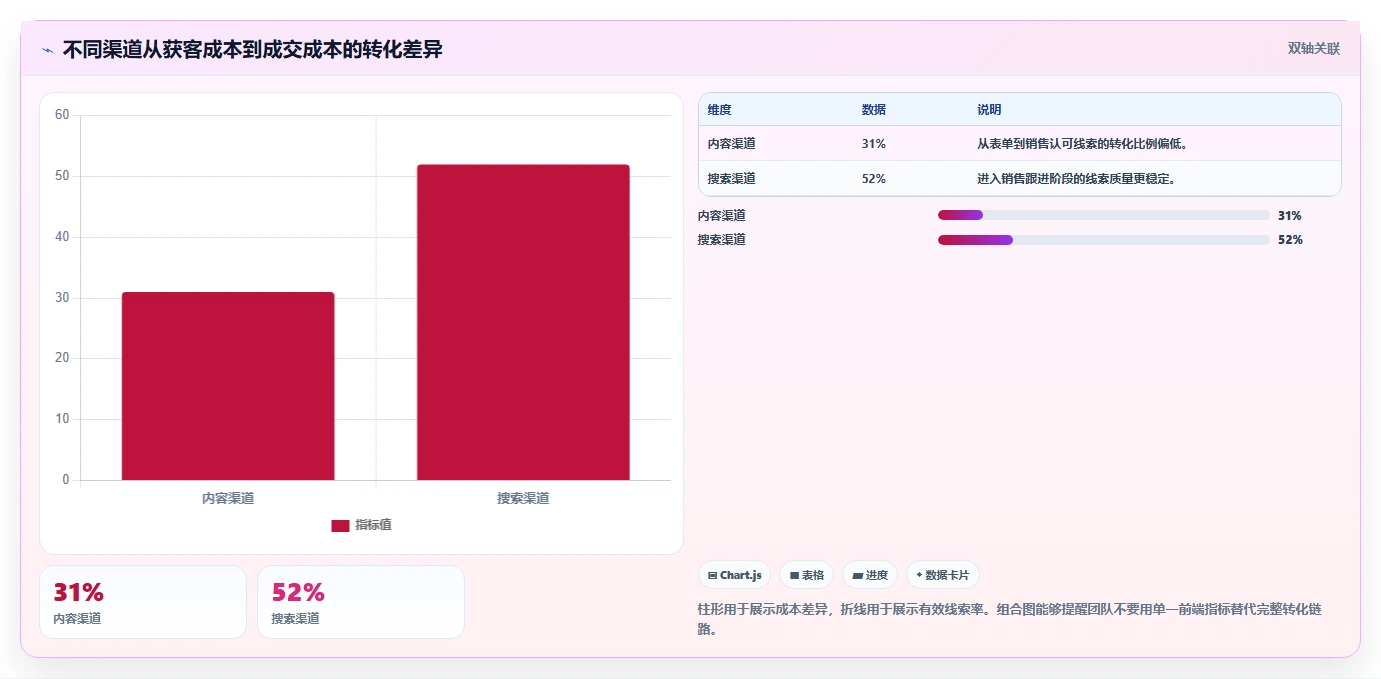
Task: Click the 52% value next to progress bar
Action: click(1290, 239)
